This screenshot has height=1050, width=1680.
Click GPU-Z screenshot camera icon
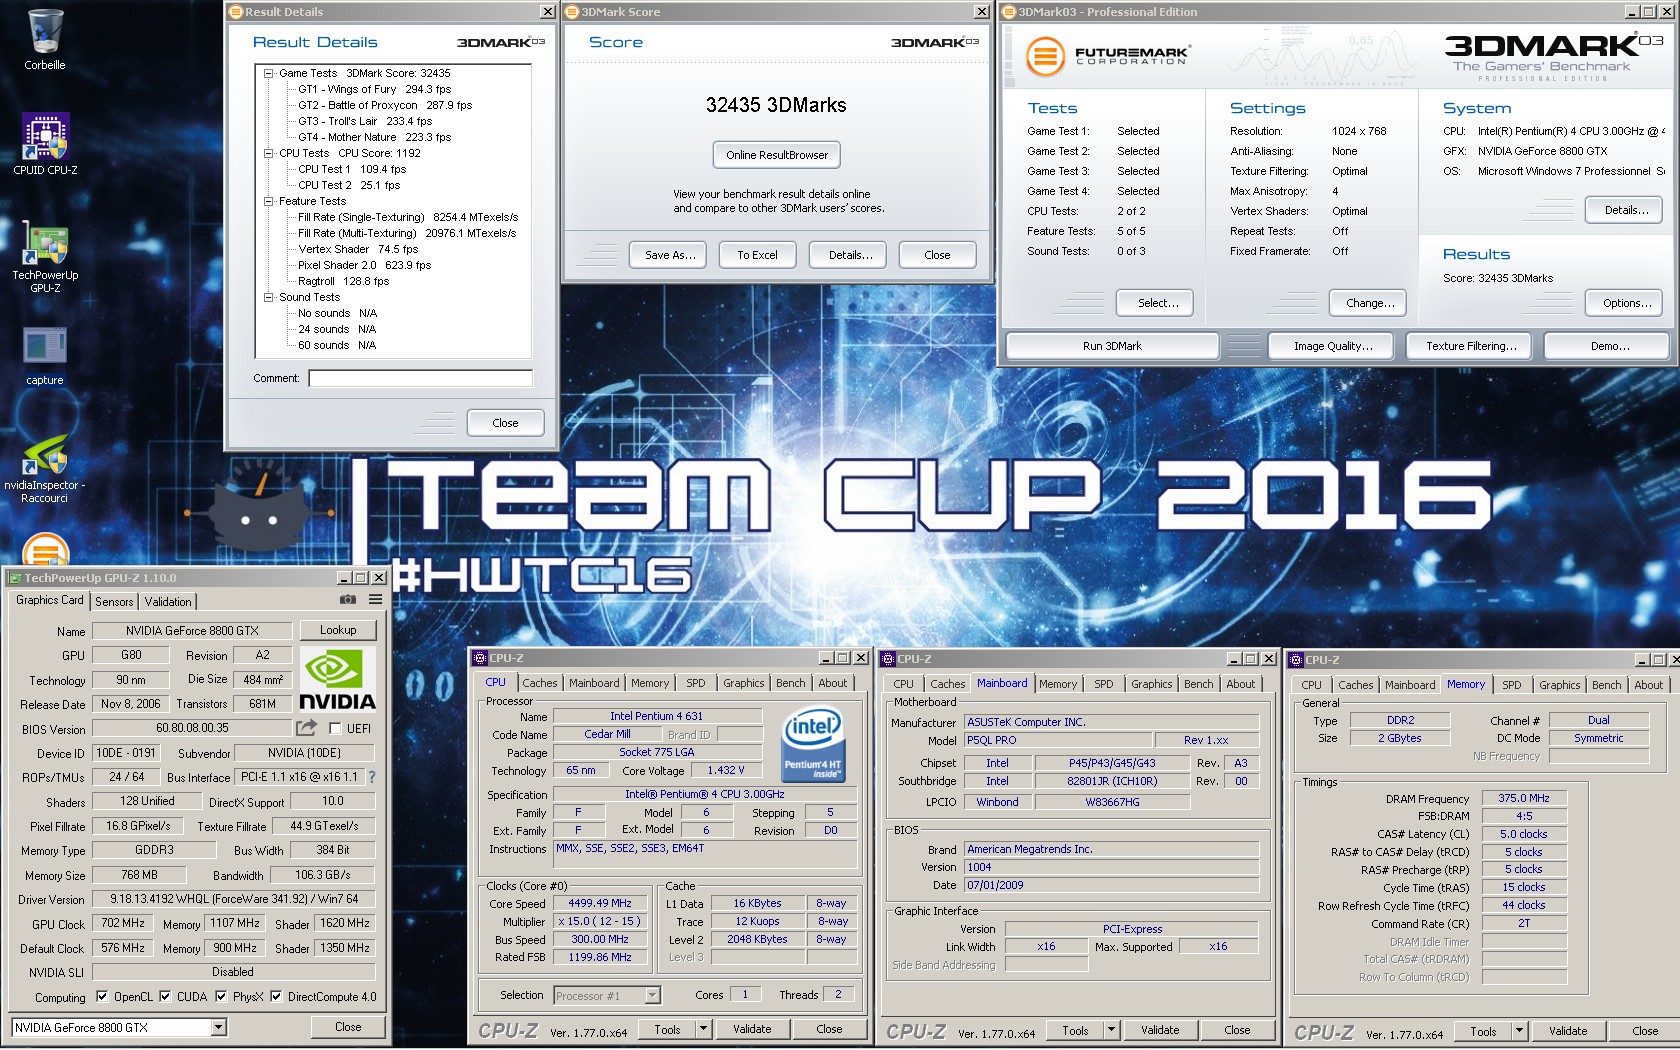point(348,600)
